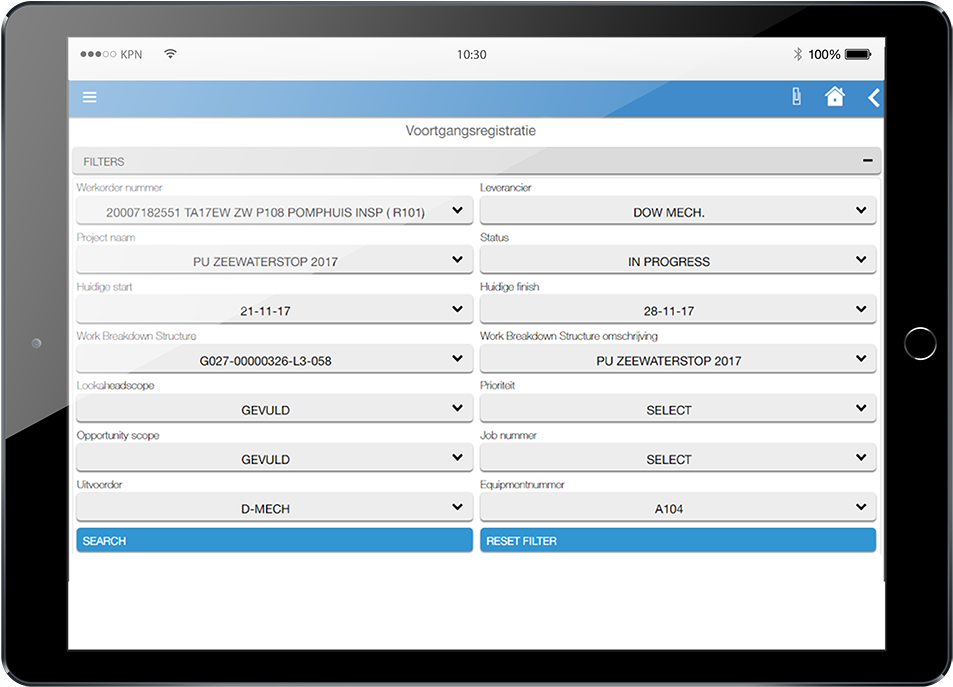The height and width of the screenshot is (687, 953).
Task: Change the Status from IN PROGRESS
Action: [x=677, y=260]
